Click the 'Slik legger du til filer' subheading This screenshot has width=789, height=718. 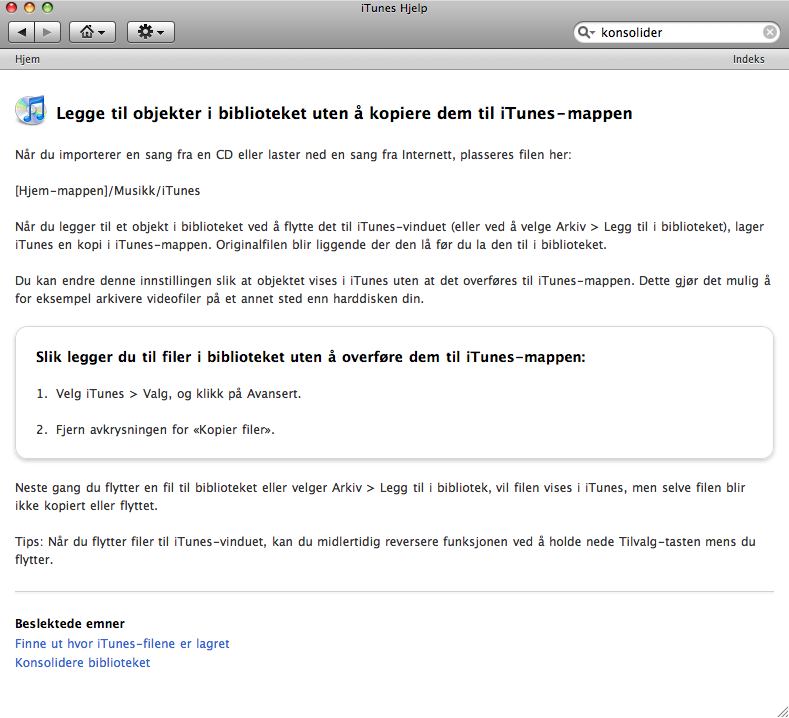pos(311,357)
